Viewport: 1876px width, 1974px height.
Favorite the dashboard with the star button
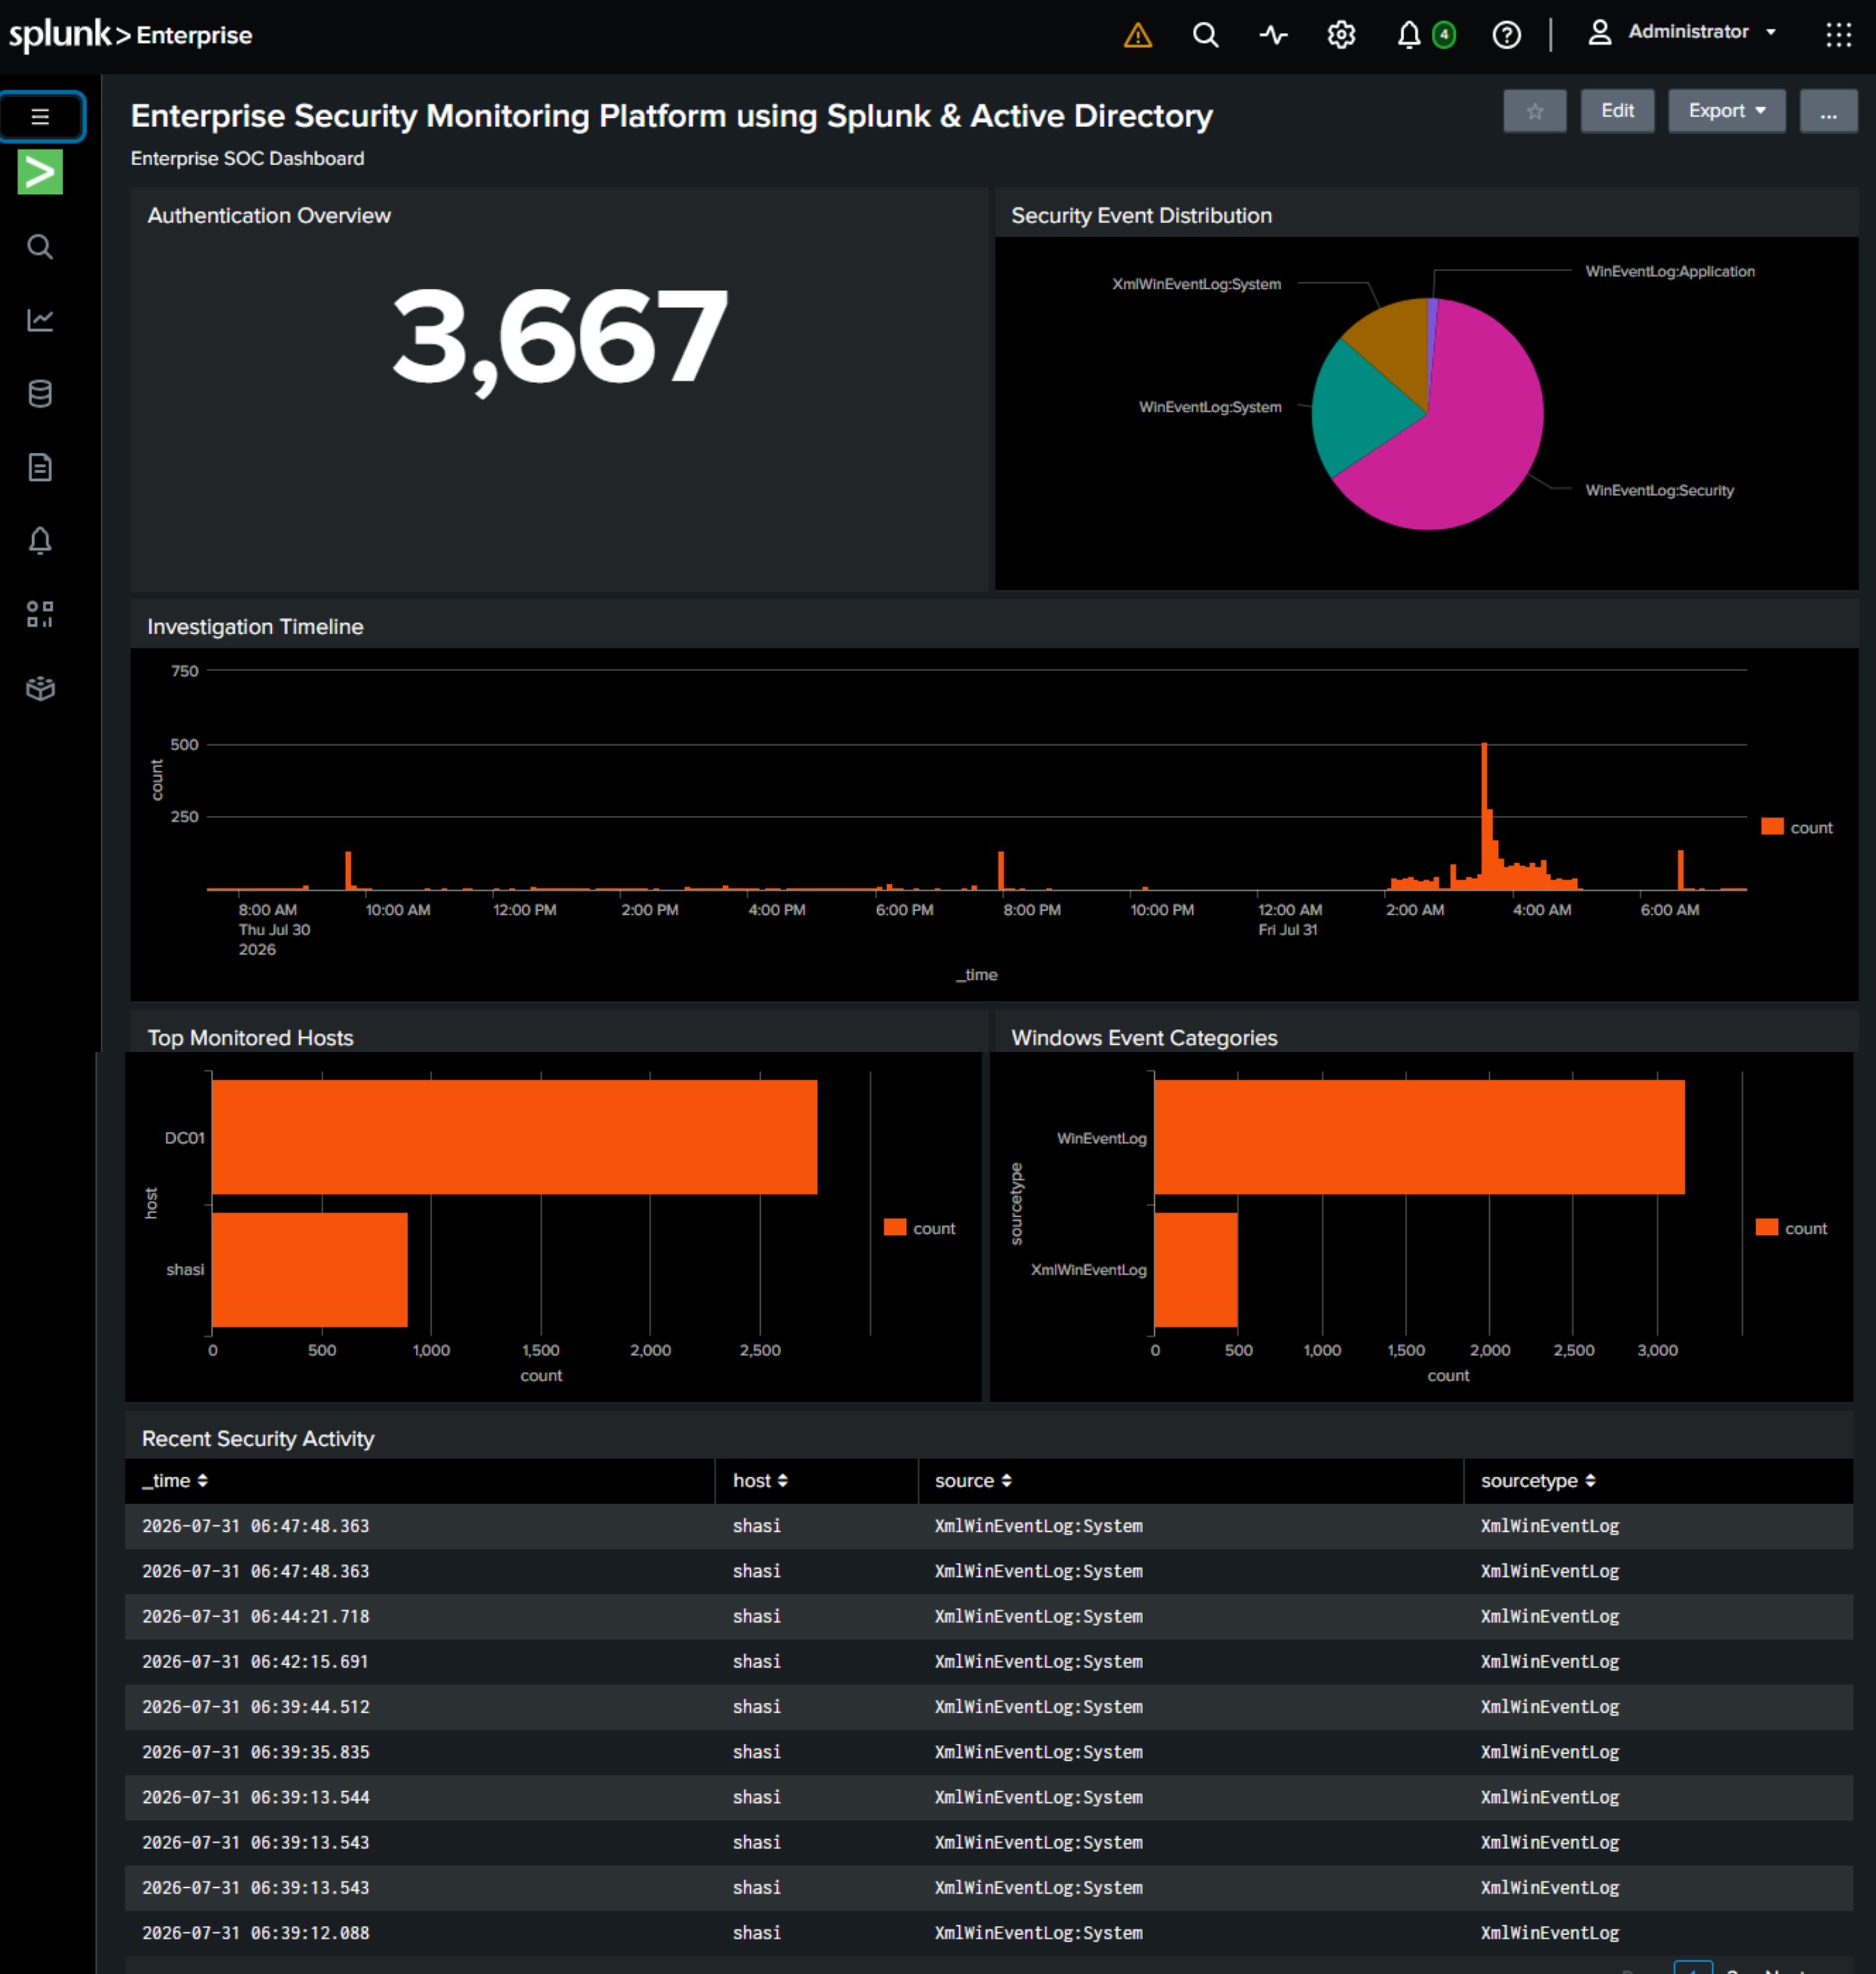click(1535, 111)
